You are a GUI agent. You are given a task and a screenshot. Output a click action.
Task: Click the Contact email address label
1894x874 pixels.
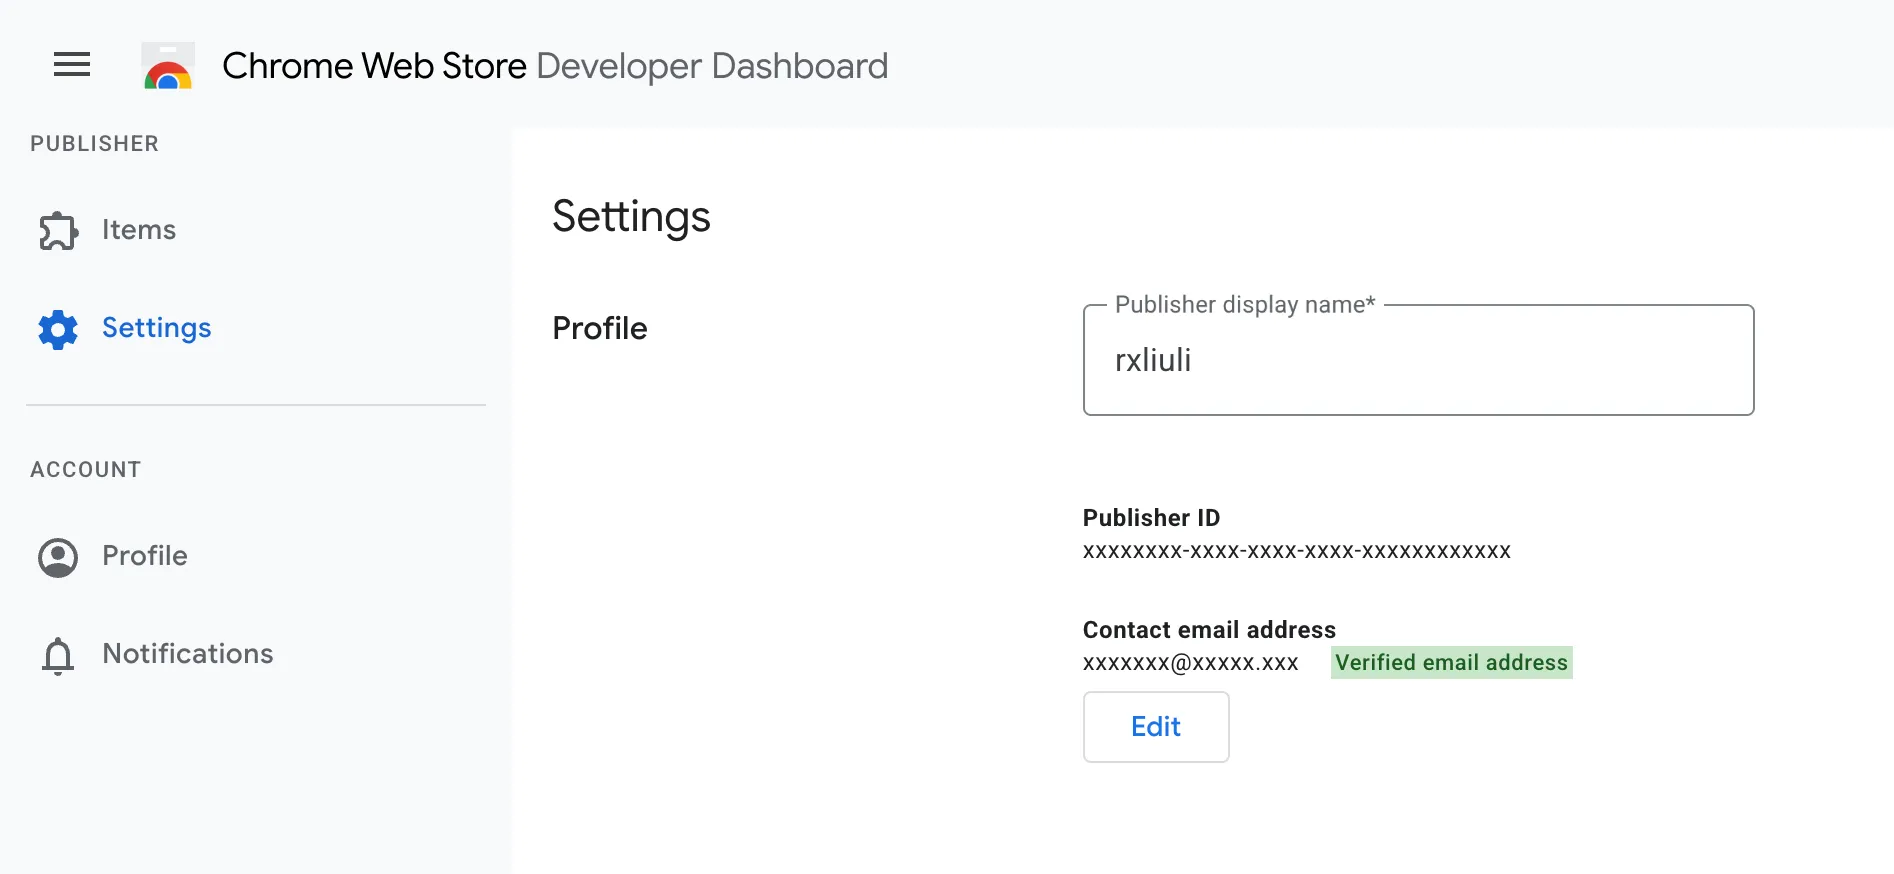(1209, 630)
